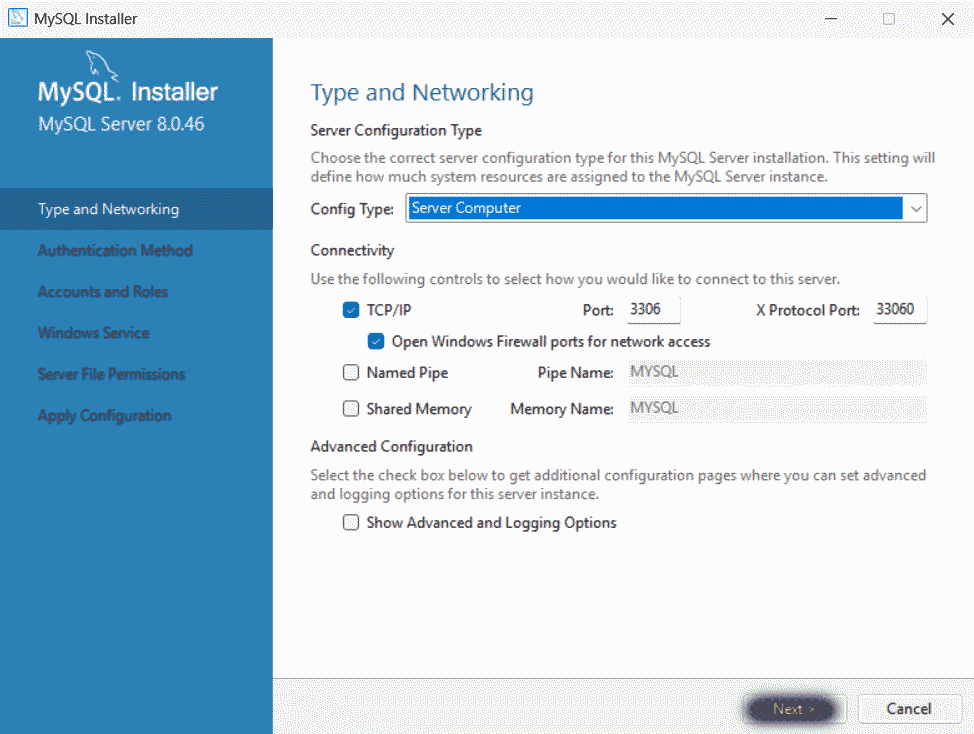Image resolution: width=974 pixels, height=734 pixels.
Task: Switch to the Windows Service step
Action: pos(93,333)
